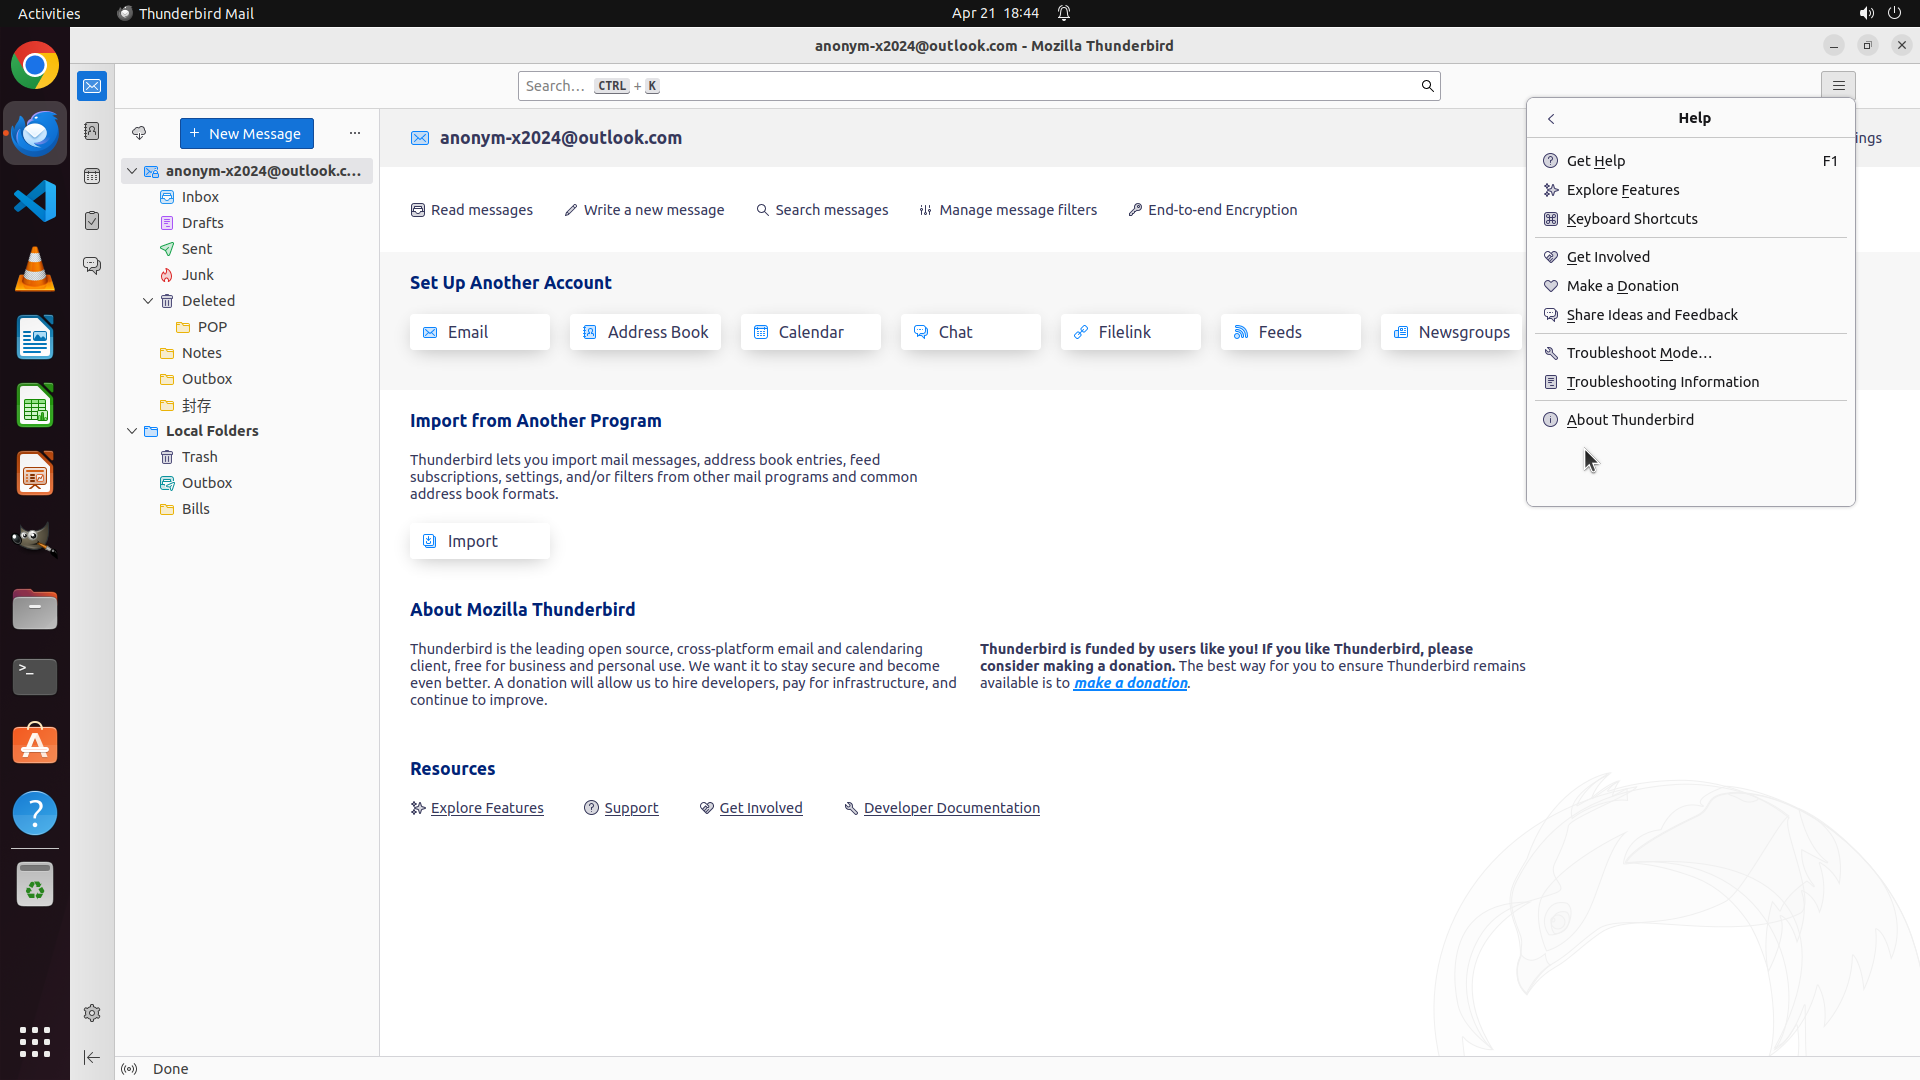
Task: Open Address Book space in sidebar
Action: point(92,131)
